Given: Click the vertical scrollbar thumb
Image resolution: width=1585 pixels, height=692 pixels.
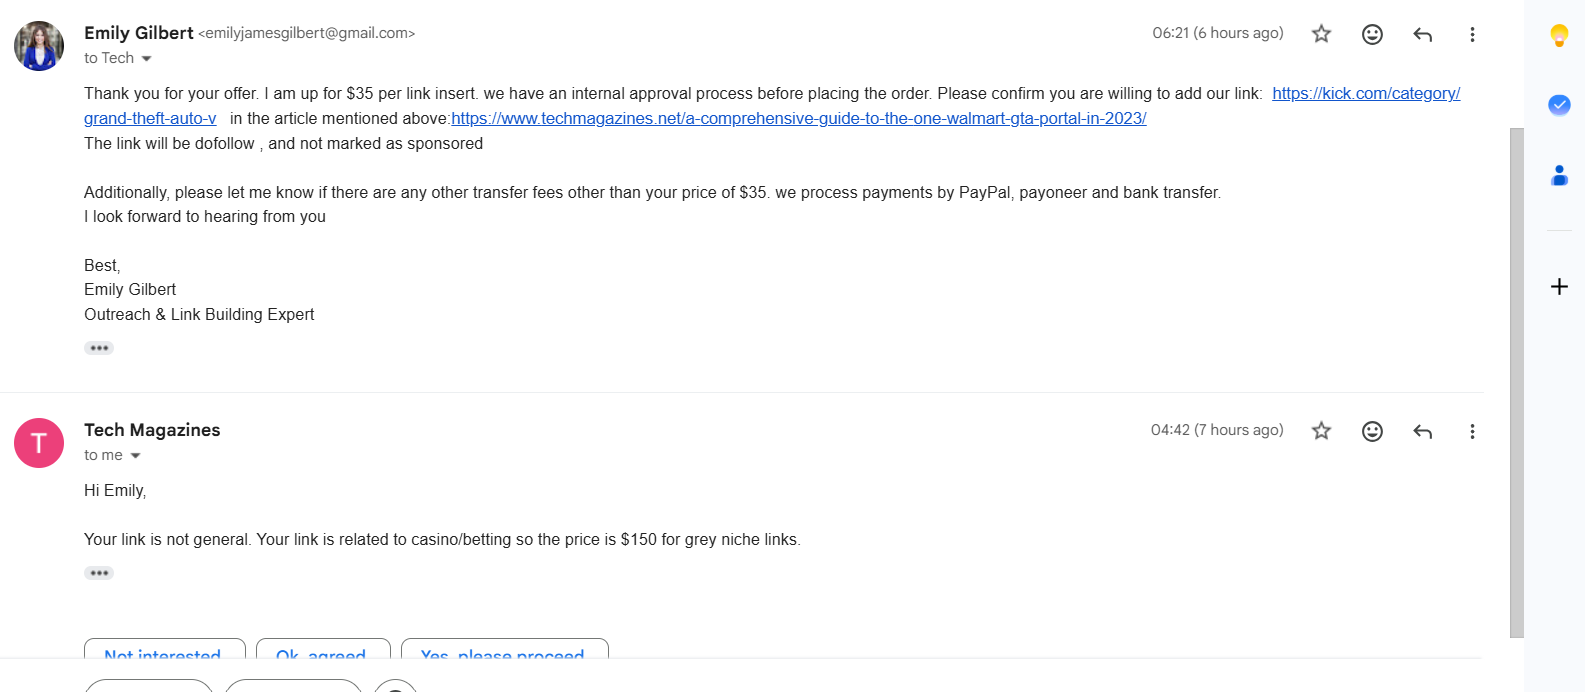Looking at the screenshot, I should coord(1516,382).
